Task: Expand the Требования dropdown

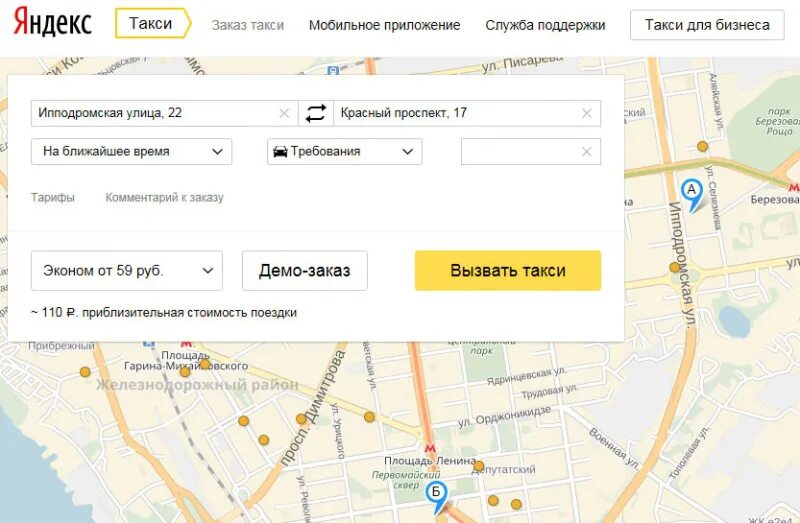Action: pos(344,152)
